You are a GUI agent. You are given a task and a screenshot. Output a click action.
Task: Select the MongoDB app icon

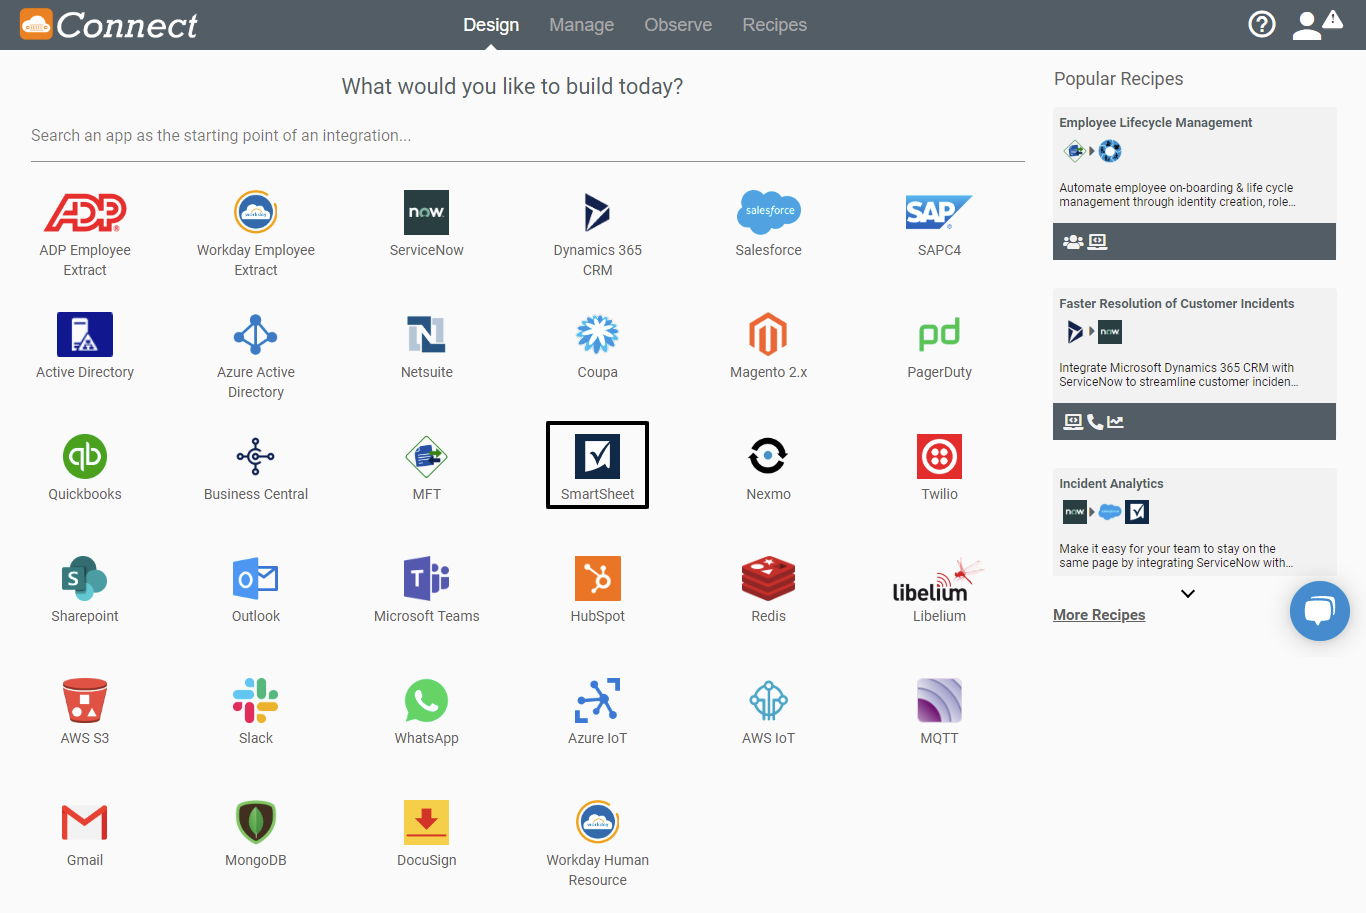pos(256,822)
